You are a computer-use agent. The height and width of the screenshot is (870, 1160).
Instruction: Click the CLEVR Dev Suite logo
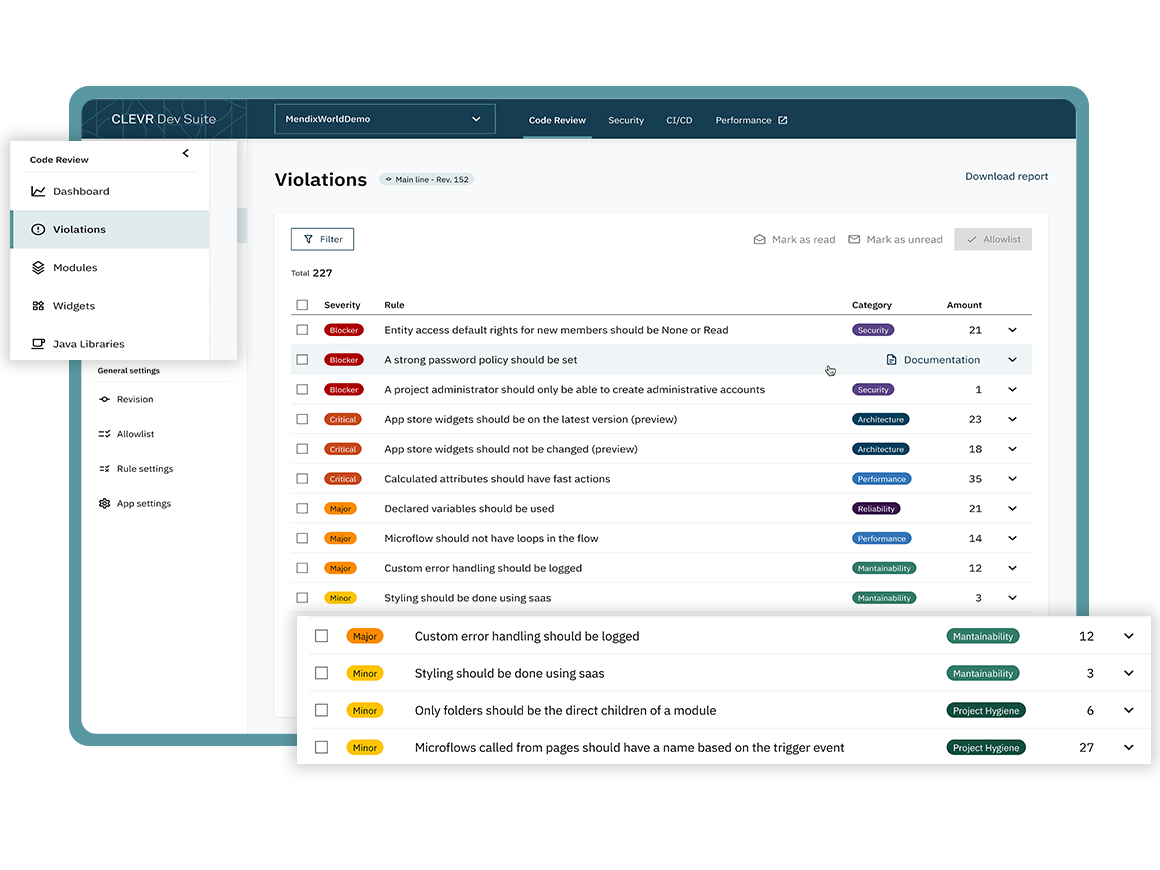163,119
